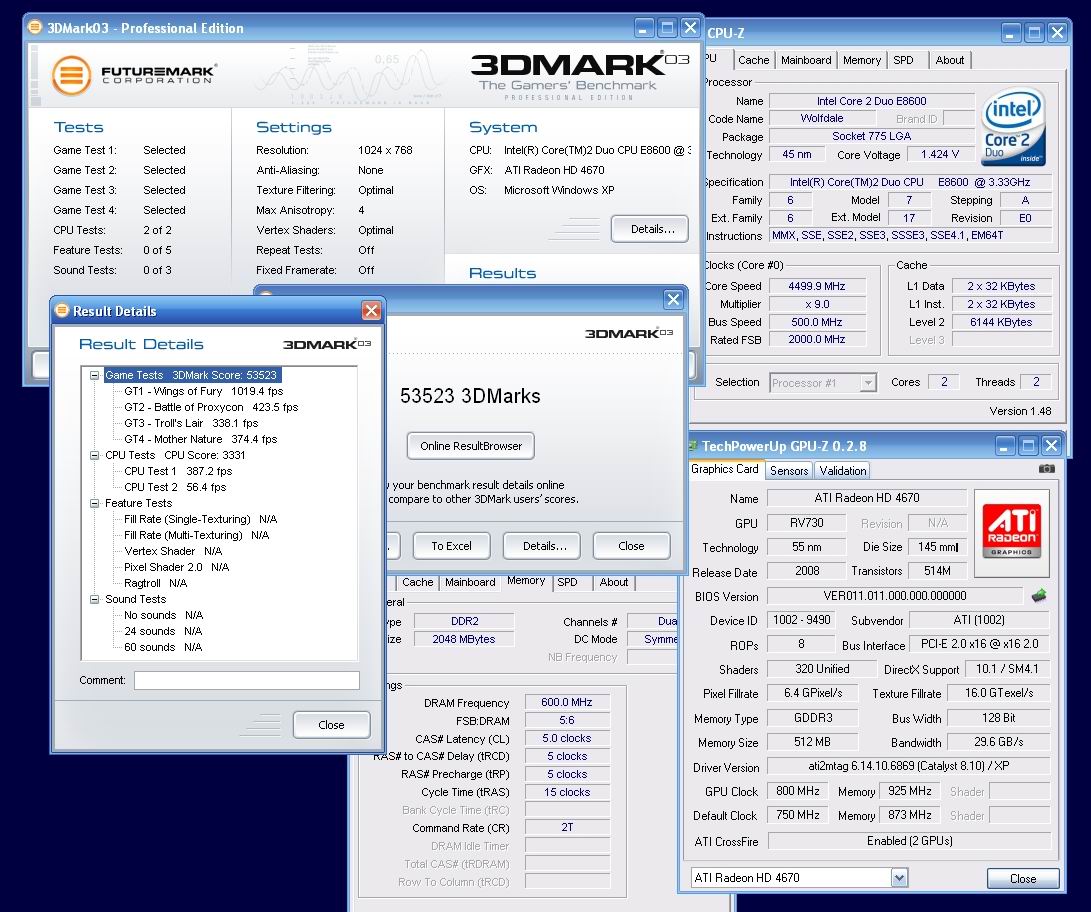Select GT3 - Troll's Lair result row
The width and height of the screenshot is (1091, 912).
191,423
